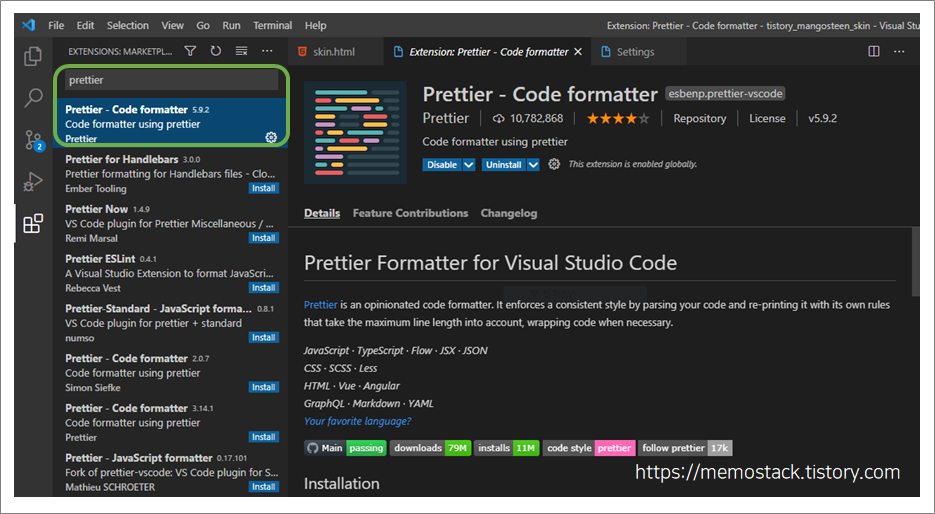Screen dimensions: 935x514
Task: Open Source Control view with 2 changes
Action: click(x=34, y=140)
